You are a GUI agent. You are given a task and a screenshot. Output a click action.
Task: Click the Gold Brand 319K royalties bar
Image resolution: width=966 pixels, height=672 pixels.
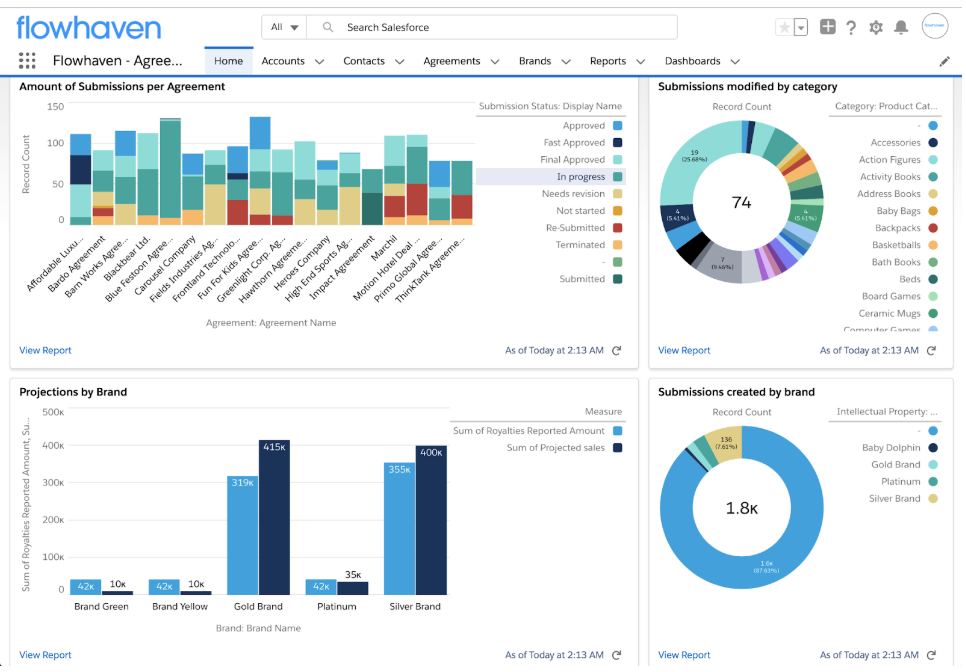243,535
